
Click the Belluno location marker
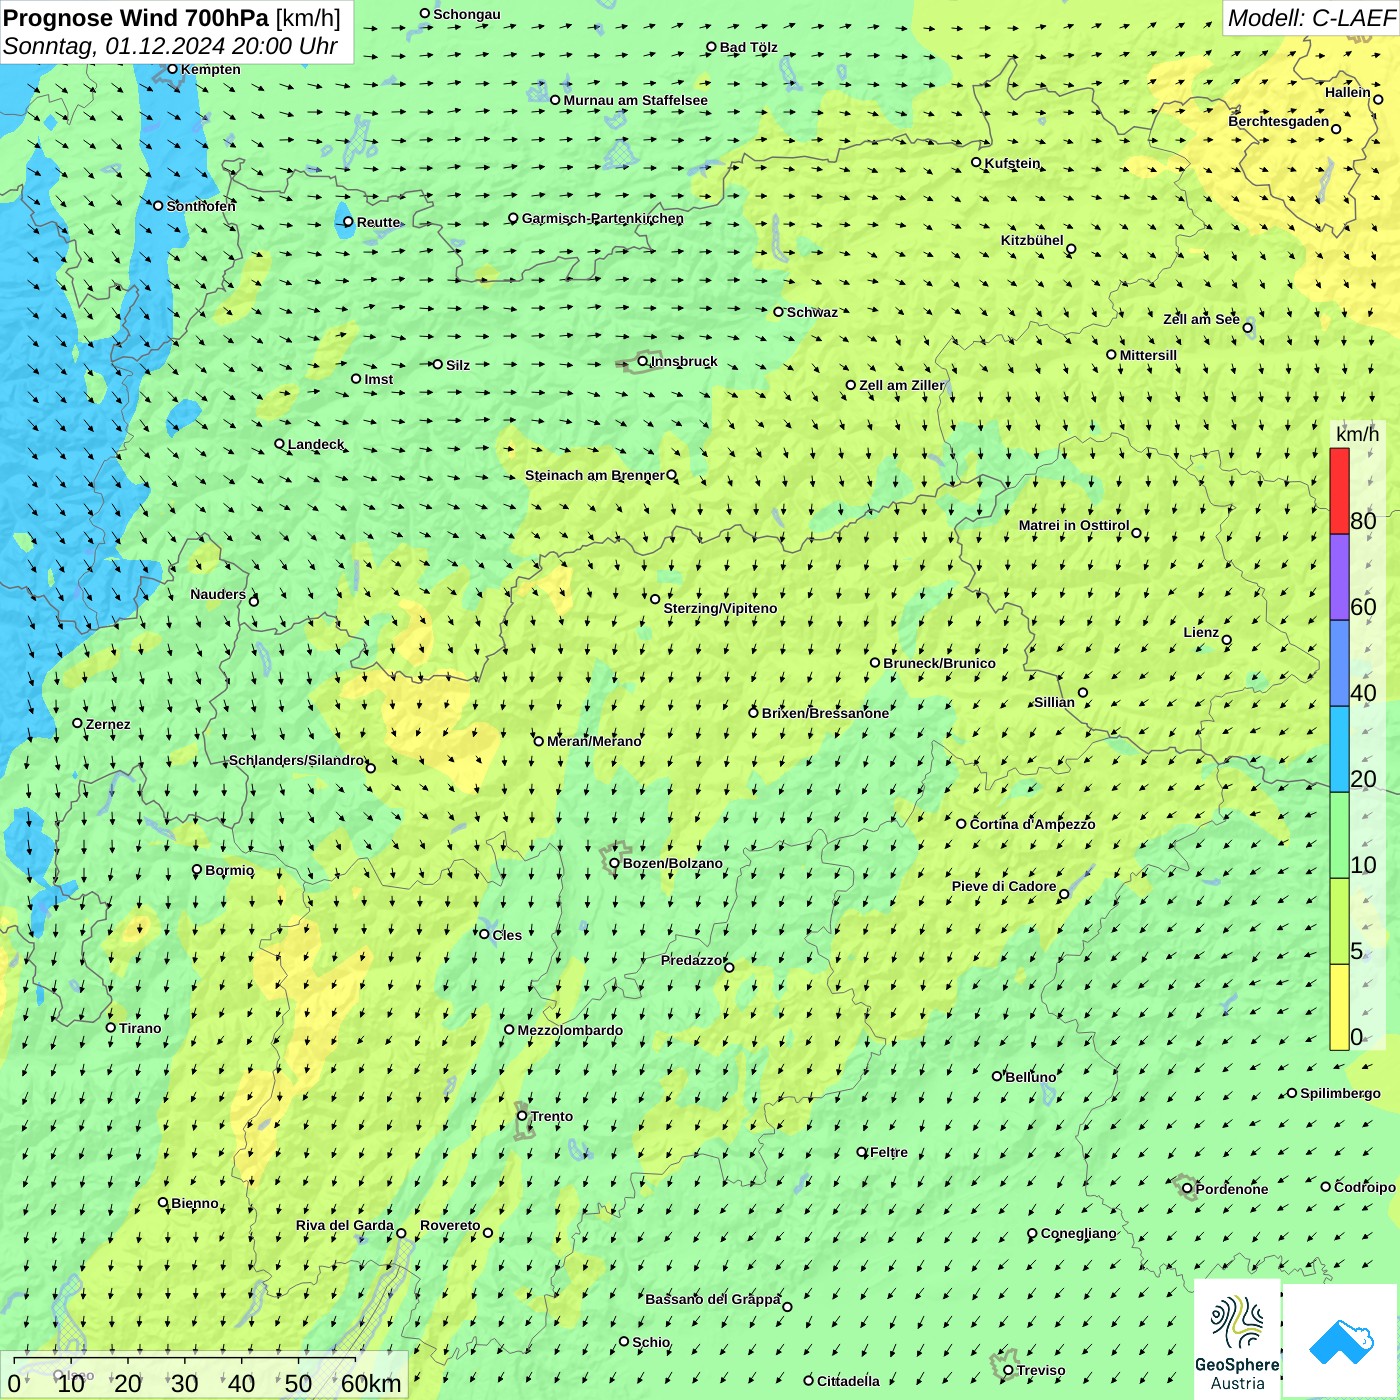point(996,1076)
